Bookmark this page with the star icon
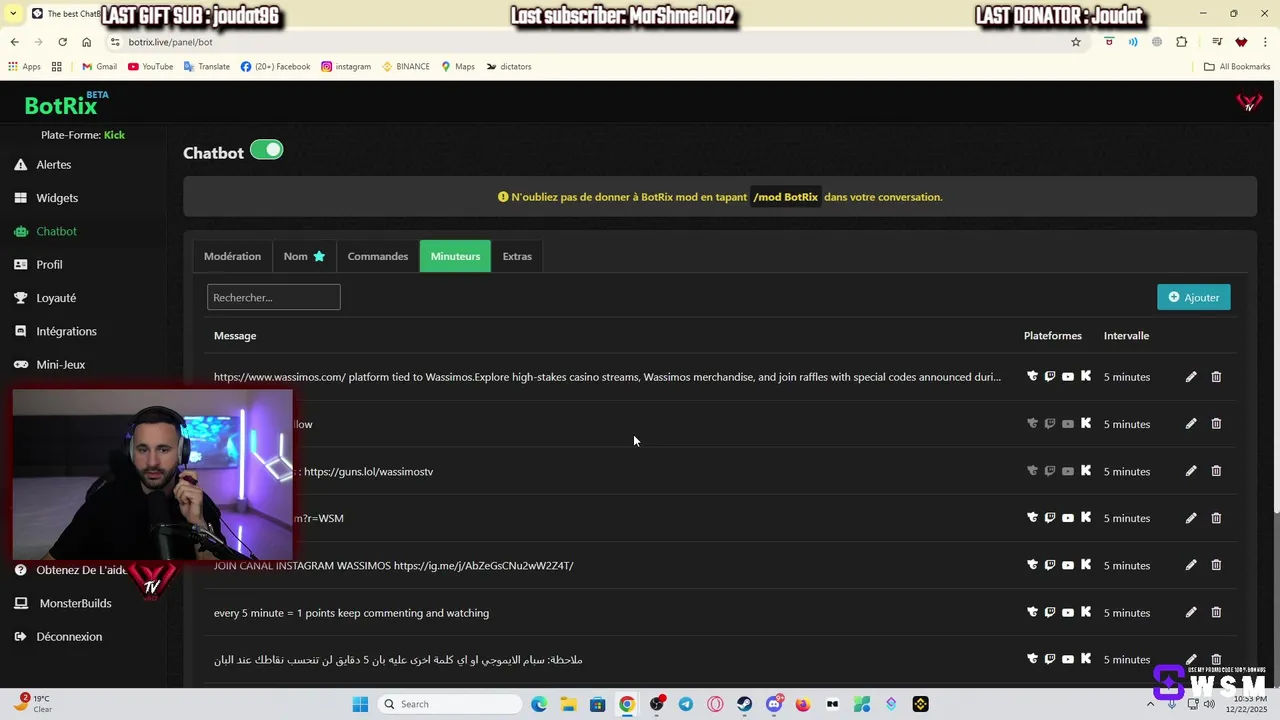 [1076, 42]
